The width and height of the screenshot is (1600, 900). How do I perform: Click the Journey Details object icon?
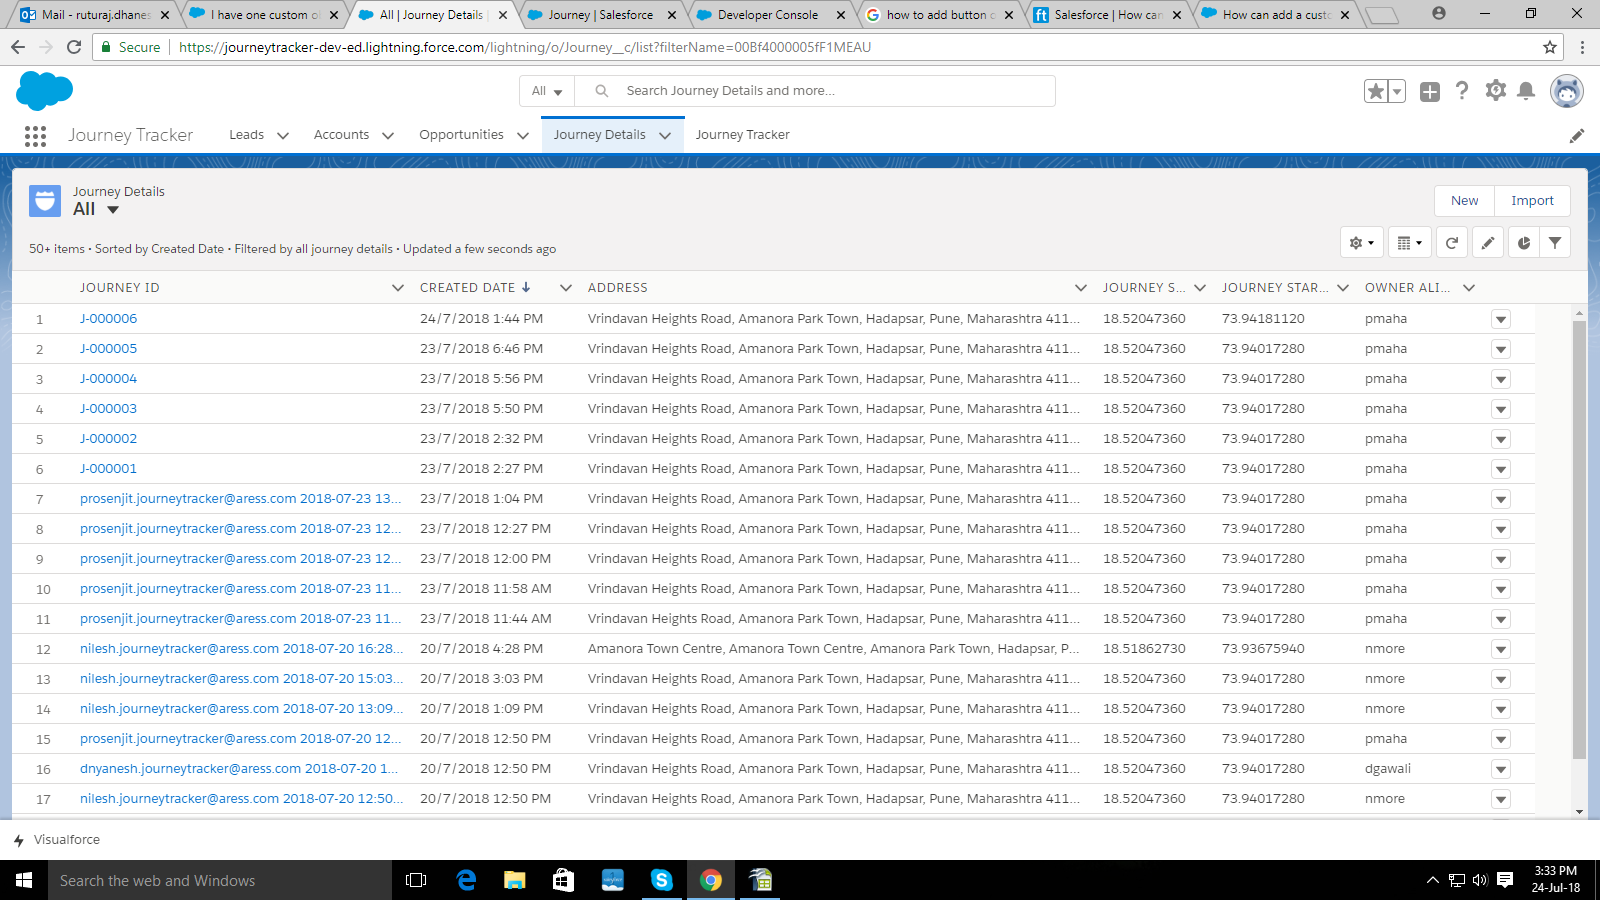[45, 201]
